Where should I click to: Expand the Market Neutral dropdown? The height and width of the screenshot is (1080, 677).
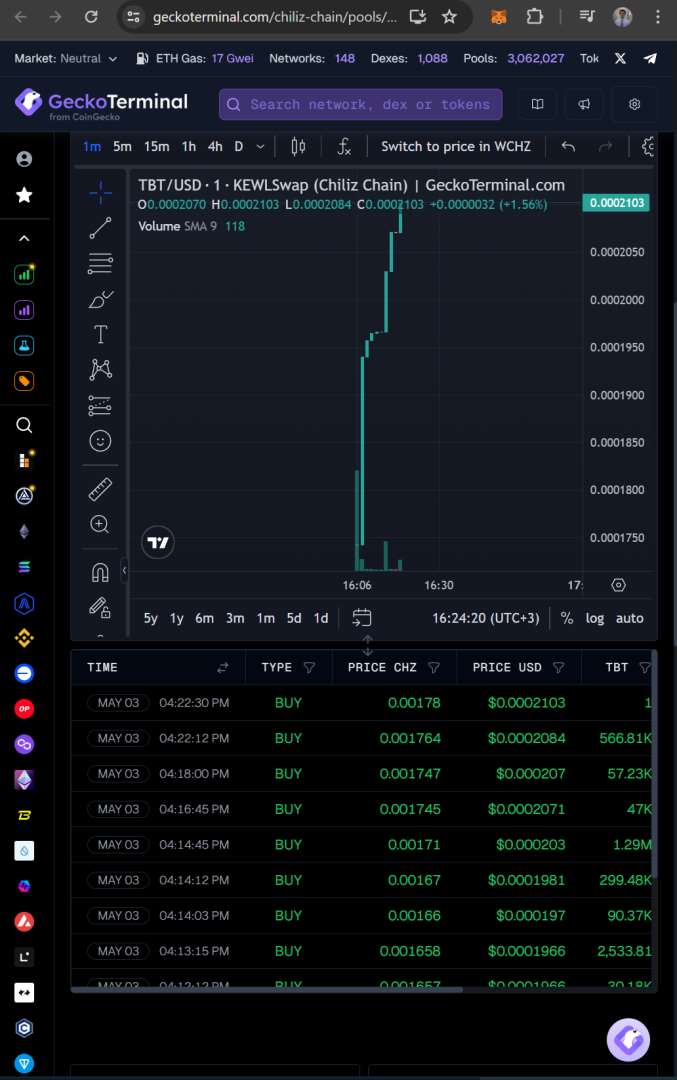pos(66,59)
